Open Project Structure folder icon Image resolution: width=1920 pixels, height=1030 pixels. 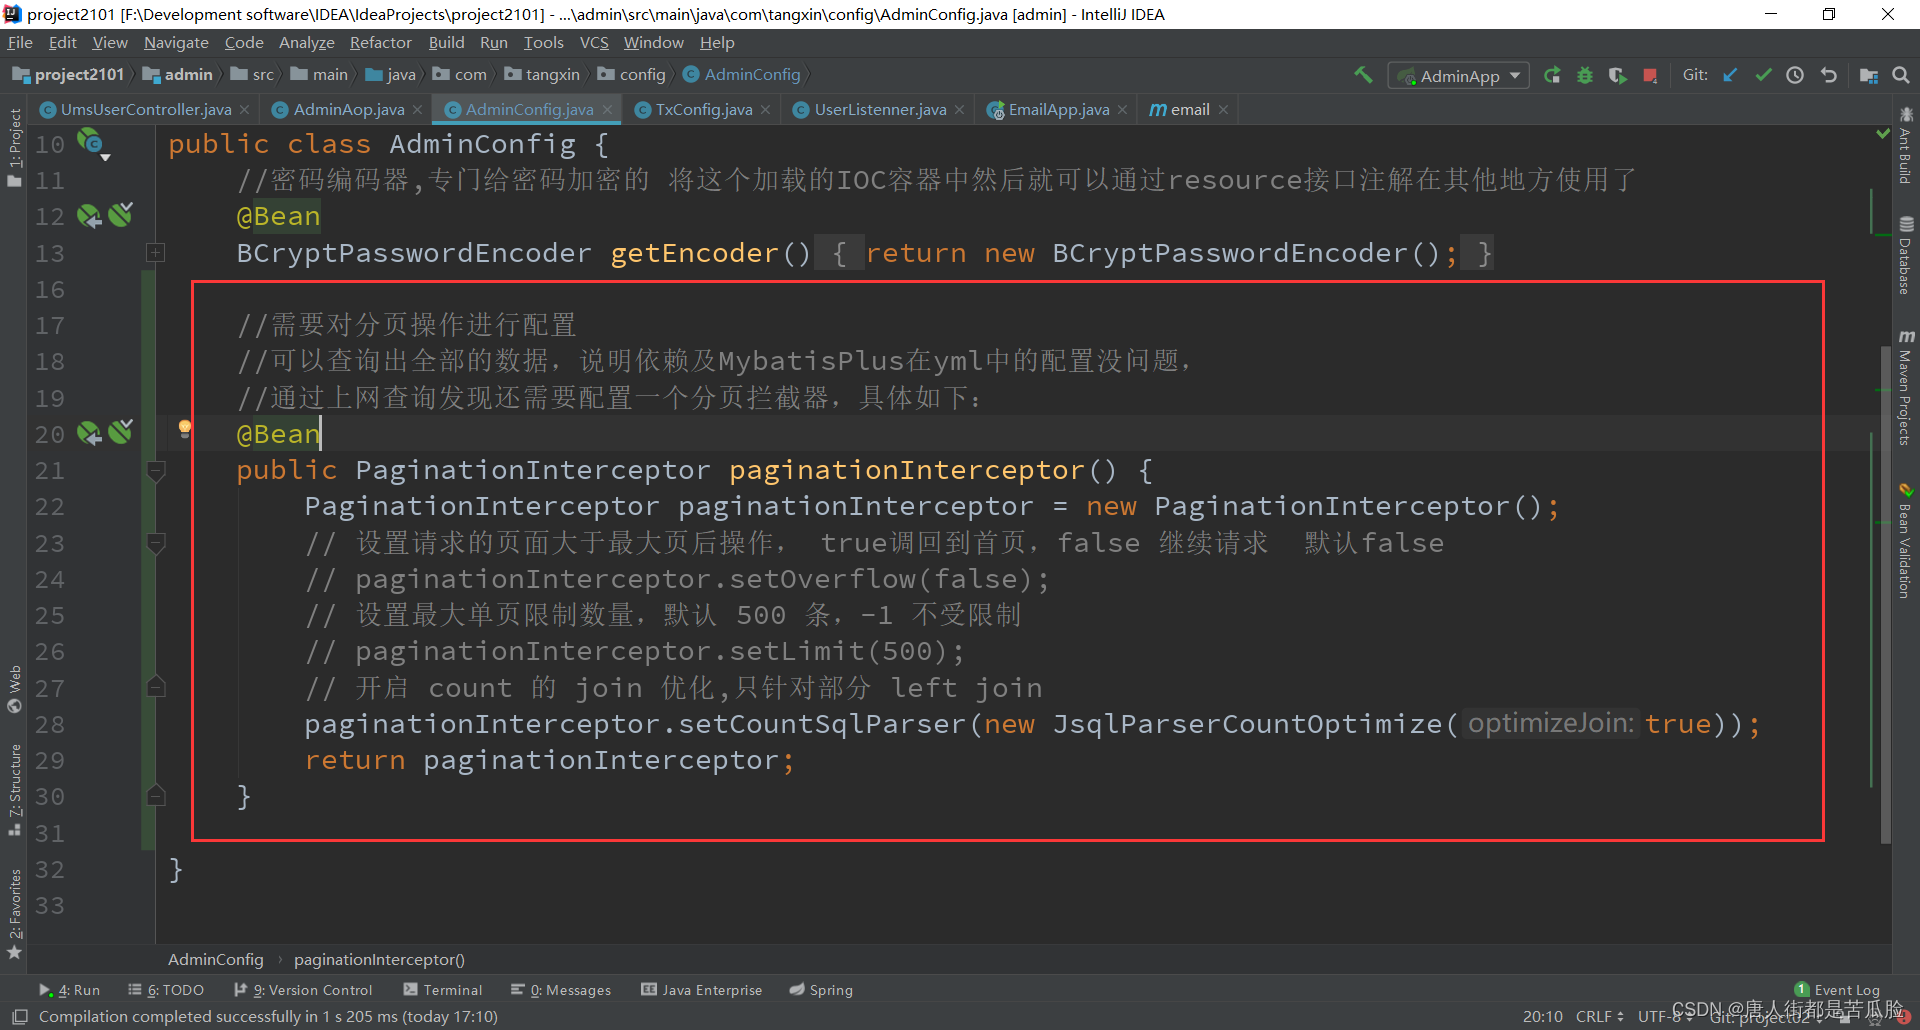point(1868,75)
